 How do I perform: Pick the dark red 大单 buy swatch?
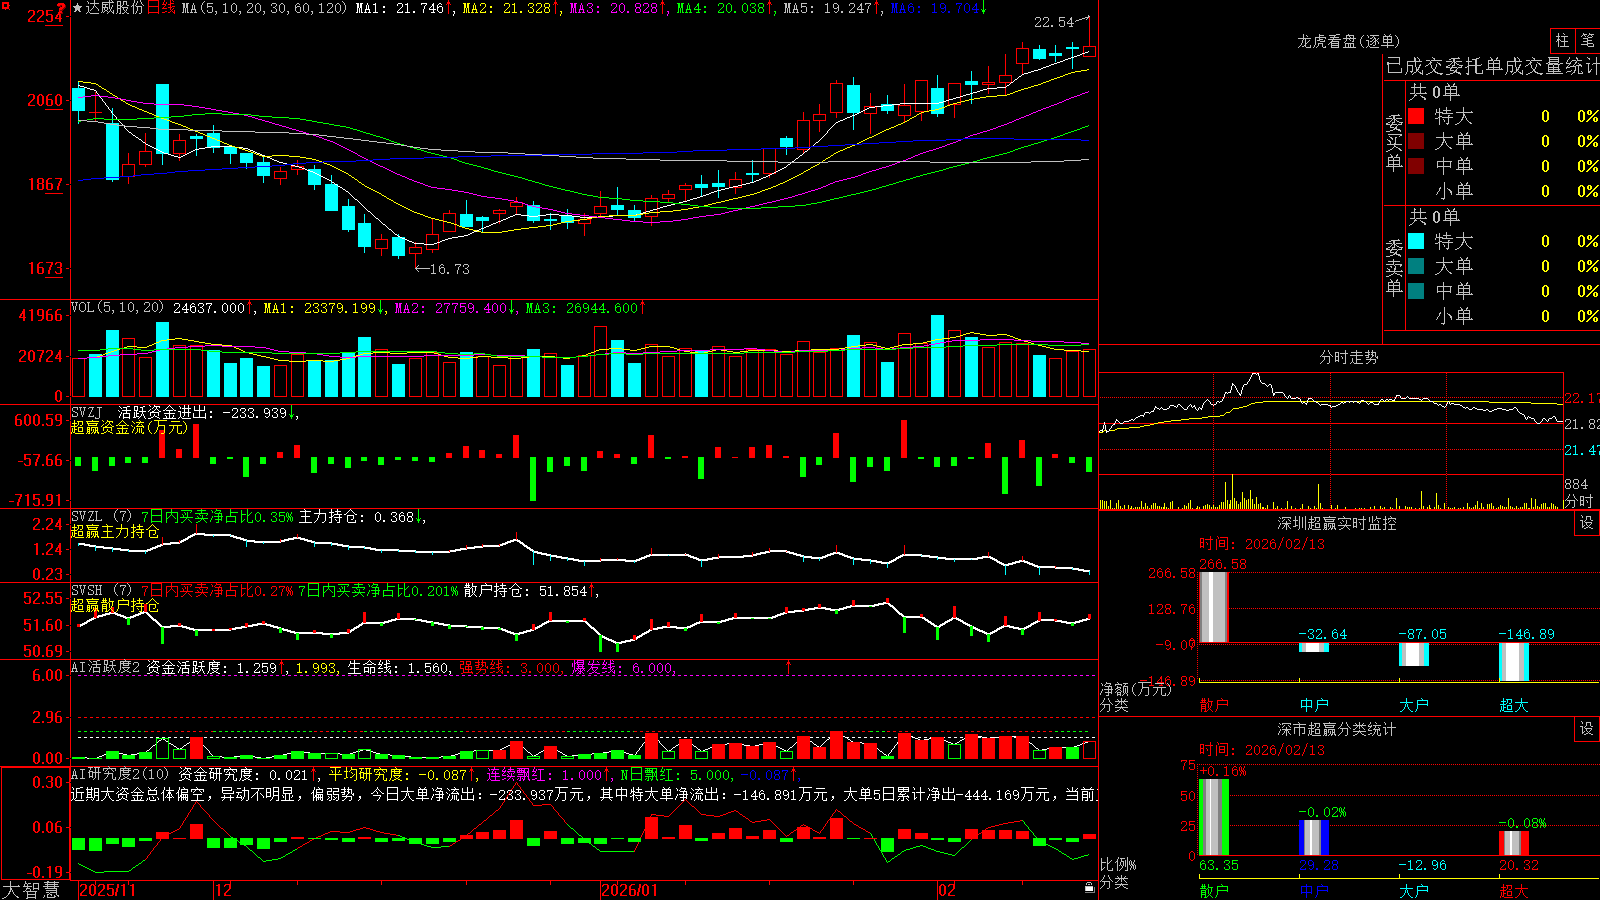pyautogui.click(x=1416, y=141)
